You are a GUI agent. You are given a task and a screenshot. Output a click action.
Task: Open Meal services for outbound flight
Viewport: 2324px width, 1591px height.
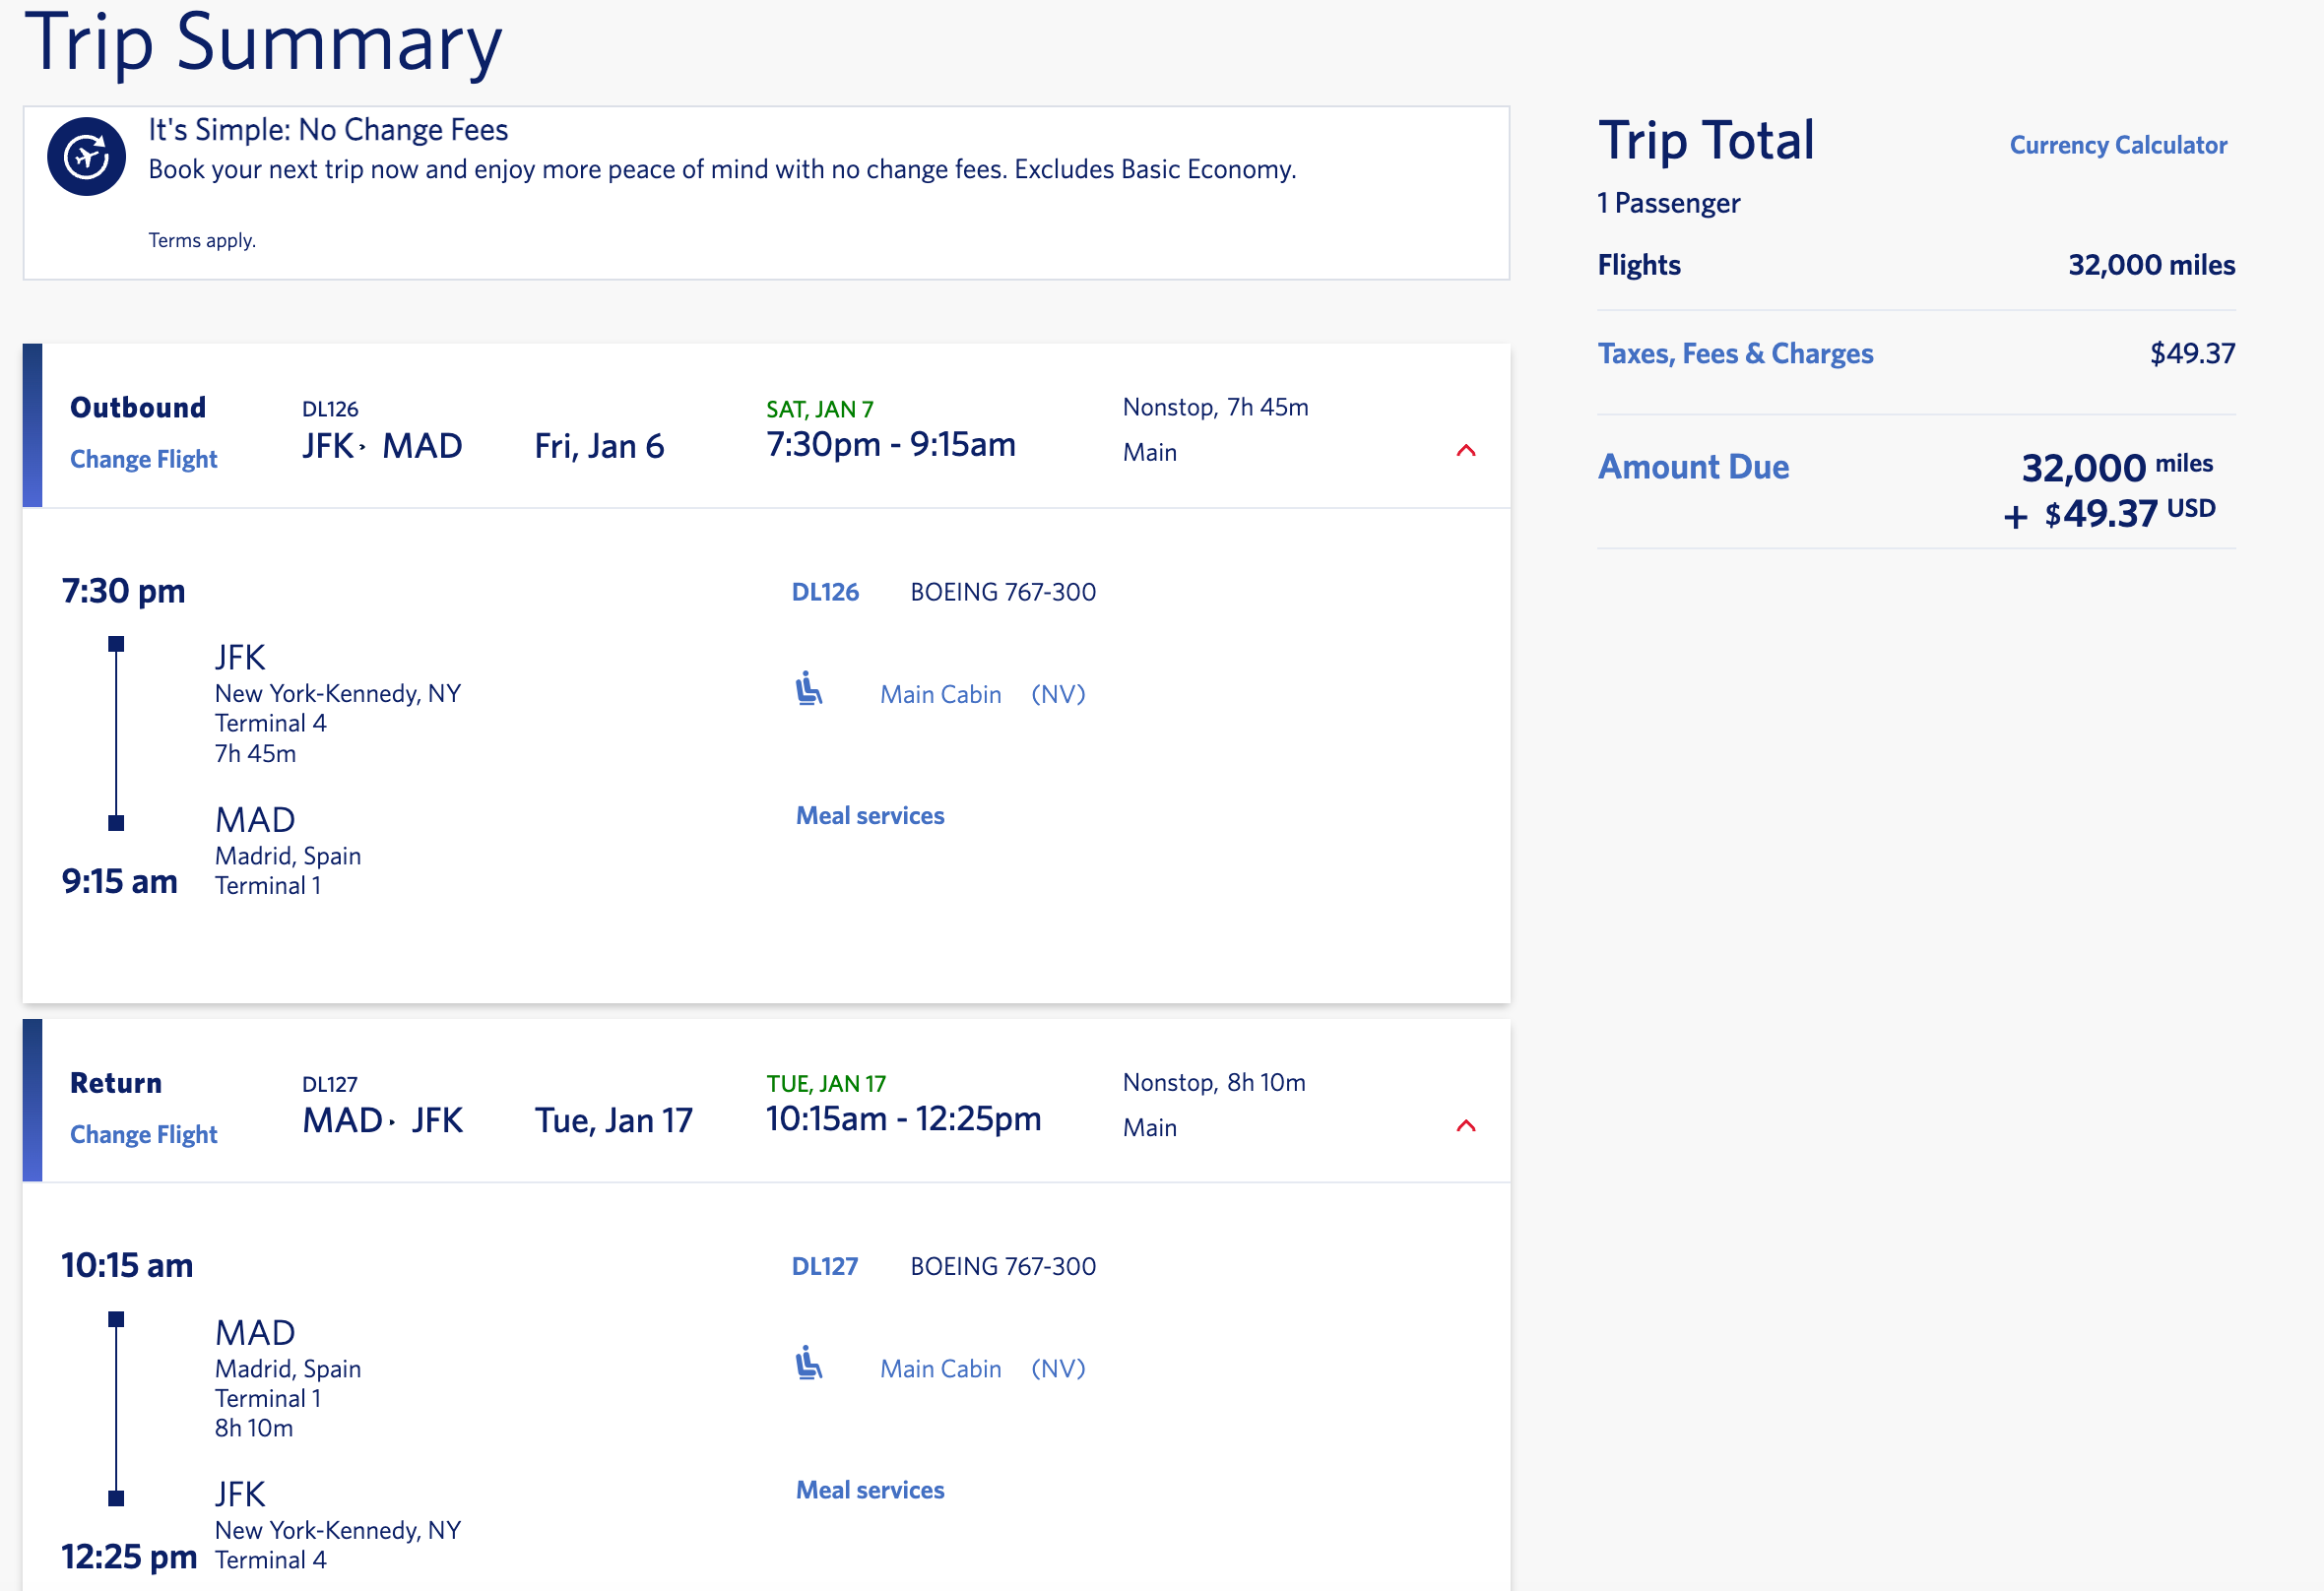pos(869,816)
